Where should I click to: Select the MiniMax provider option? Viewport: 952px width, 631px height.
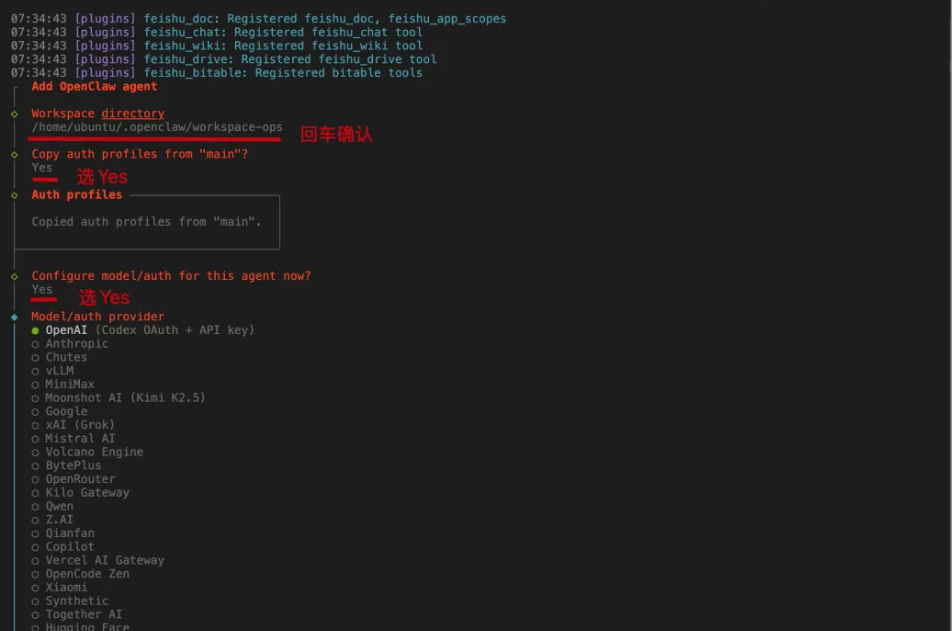[63, 384]
